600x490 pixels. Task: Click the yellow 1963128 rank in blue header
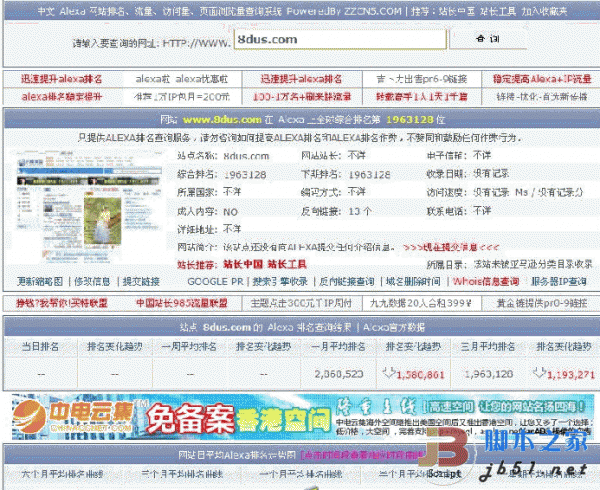pyautogui.click(x=410, y=120)
